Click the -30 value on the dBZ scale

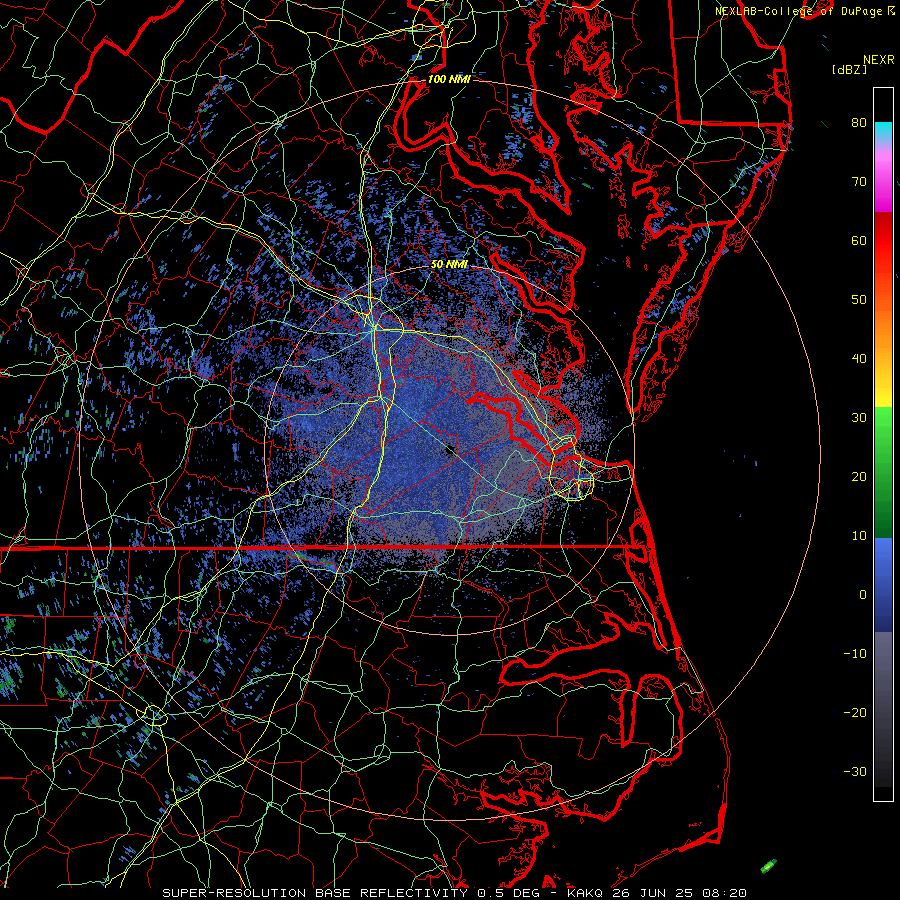(855, 771)
